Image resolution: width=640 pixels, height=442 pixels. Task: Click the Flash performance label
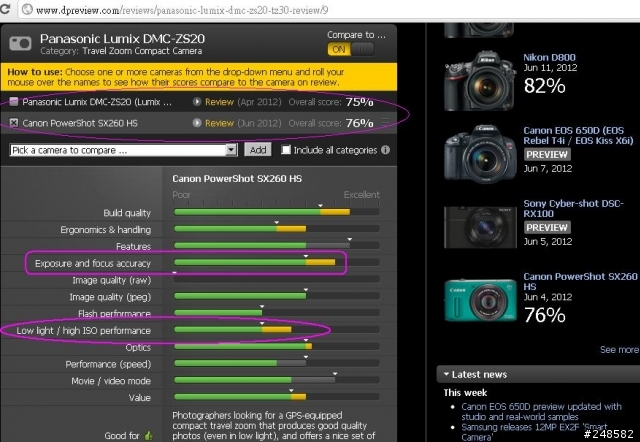click(114, 314)
